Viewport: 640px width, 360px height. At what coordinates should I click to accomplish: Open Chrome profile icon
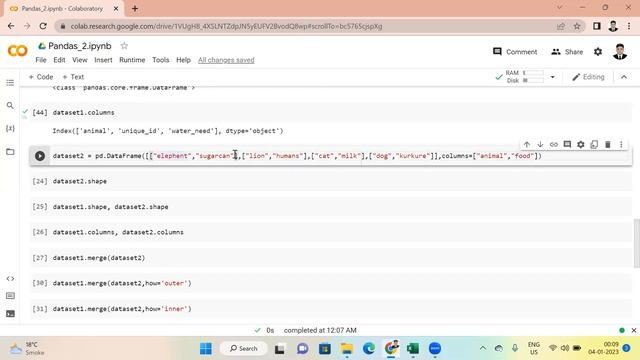(613, 26)
